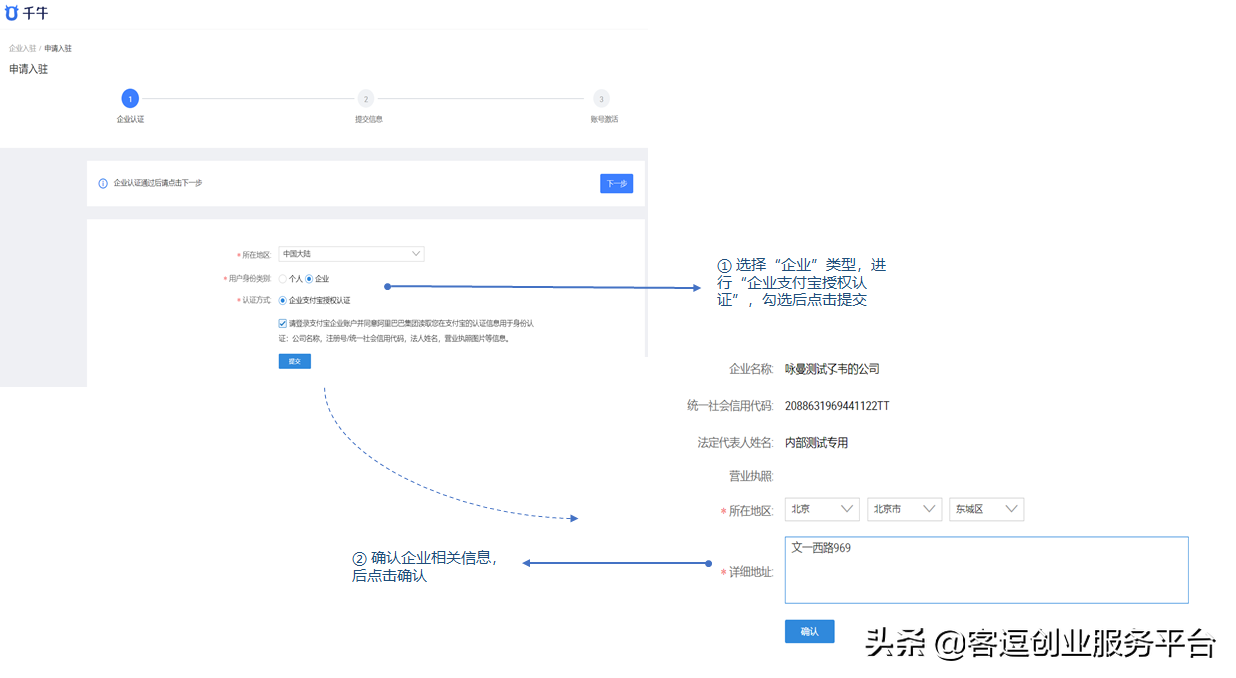
Task: Select the 企业支付宝授权认证 authentication option
Action: 283,299
